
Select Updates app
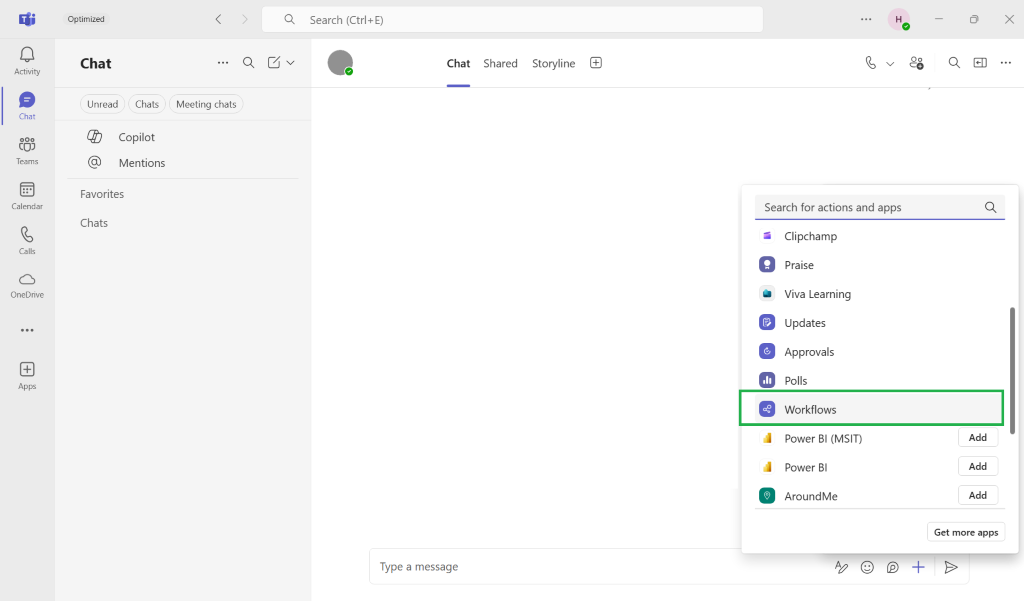coord(879,323)
